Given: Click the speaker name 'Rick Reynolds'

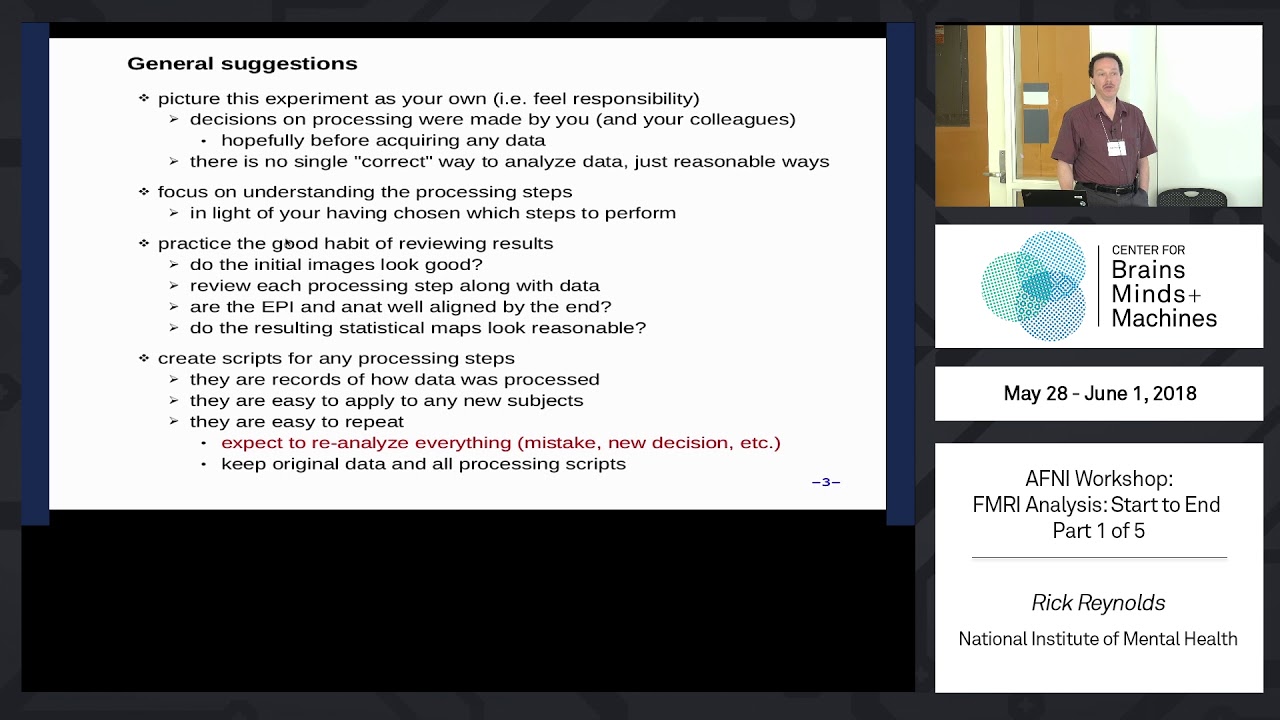Looking at the screenshot, I should pyautogui.click(x=1098, y=603).
